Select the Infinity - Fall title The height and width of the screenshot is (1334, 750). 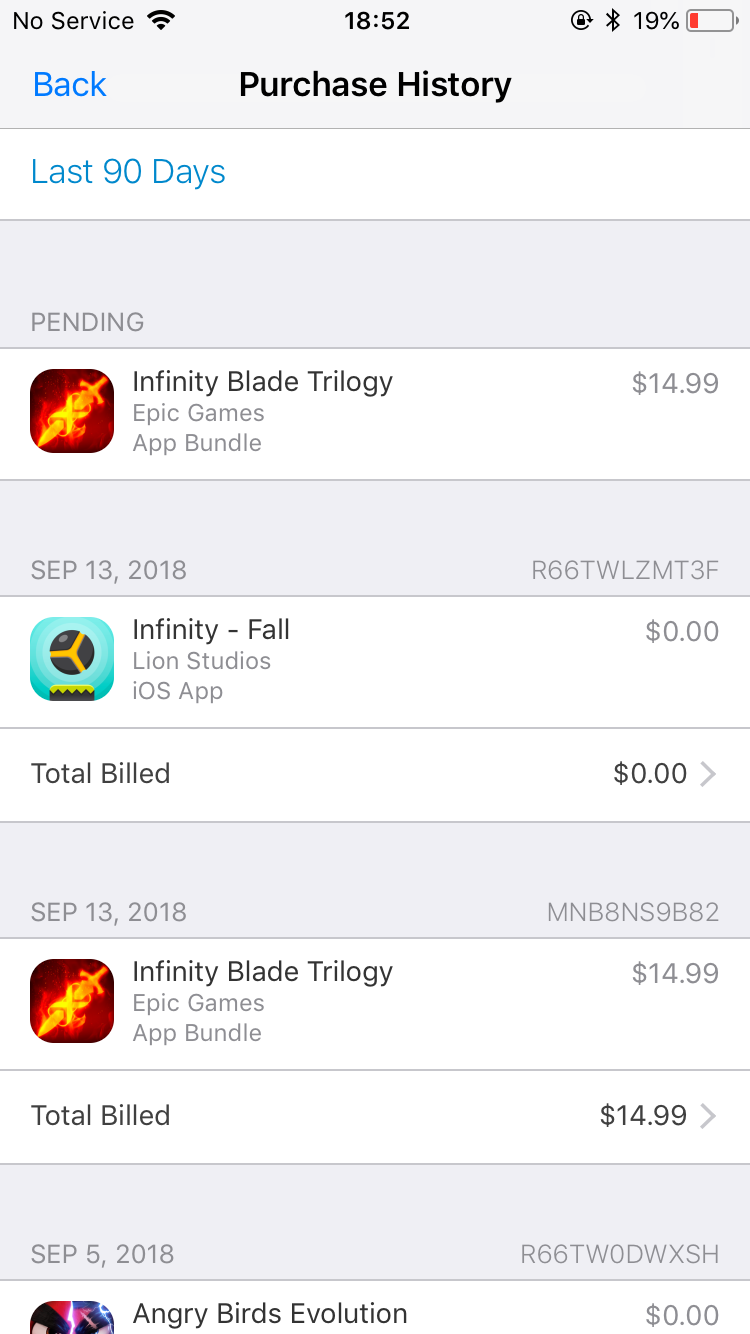[211, 630]
